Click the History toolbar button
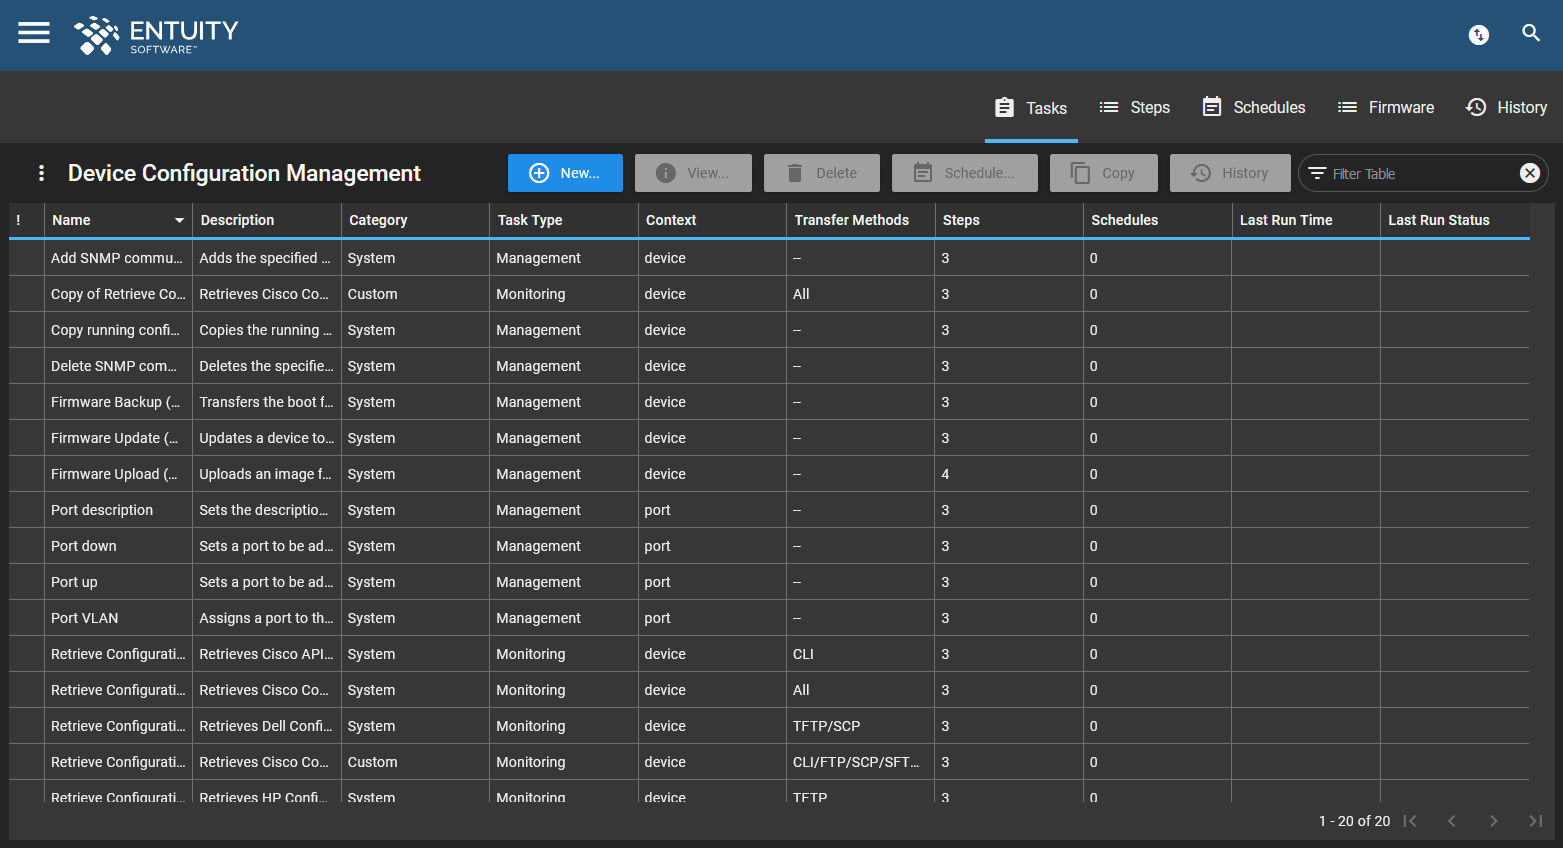 point(1230,173)
